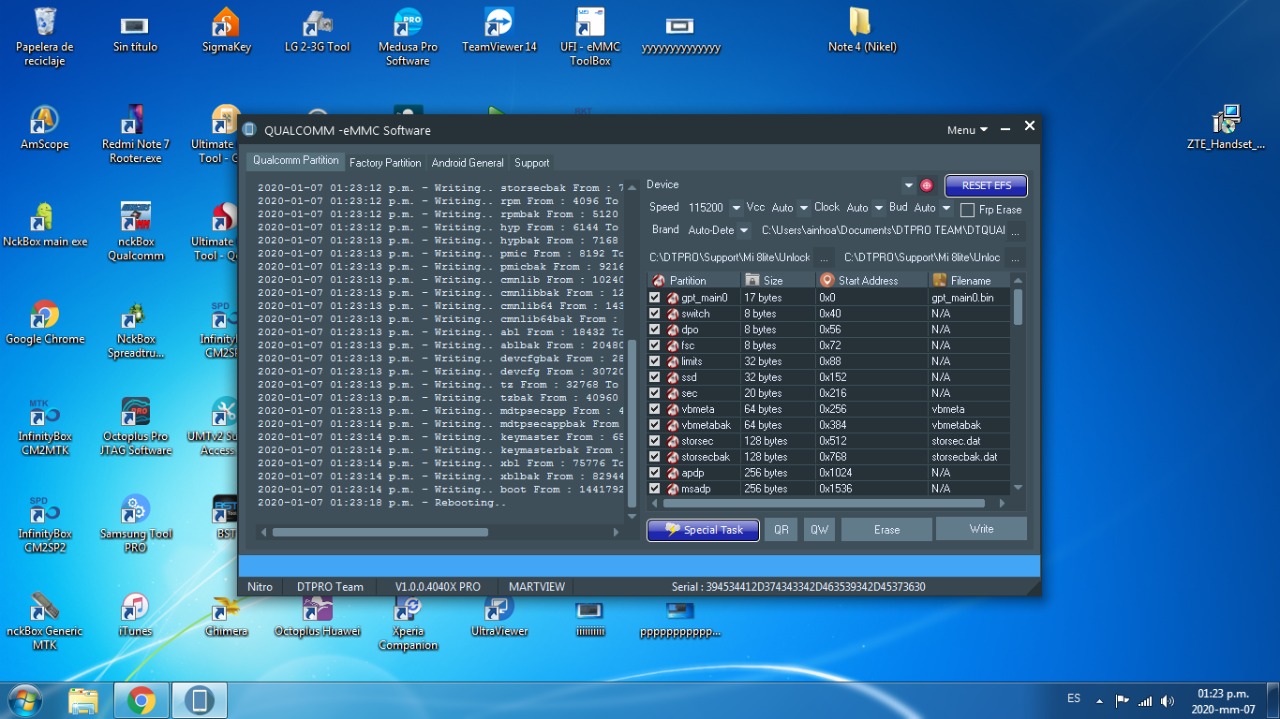
Task: Click the Partition column header icon
Action: point(658,280)
